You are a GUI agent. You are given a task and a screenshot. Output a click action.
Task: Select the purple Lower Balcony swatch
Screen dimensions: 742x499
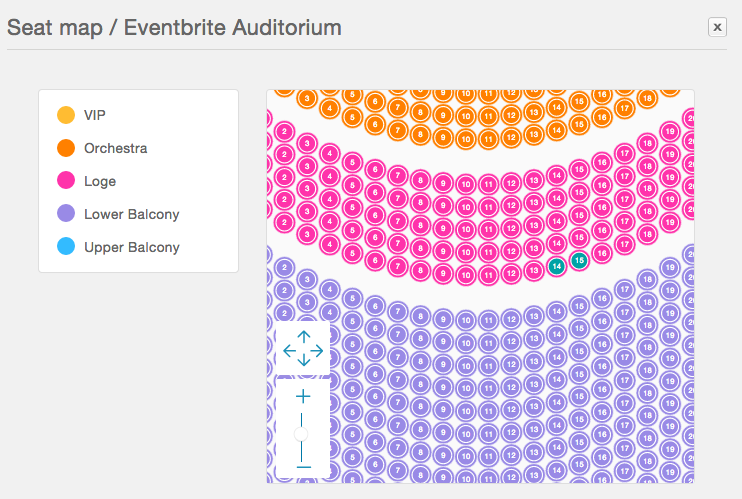point(66,213)
